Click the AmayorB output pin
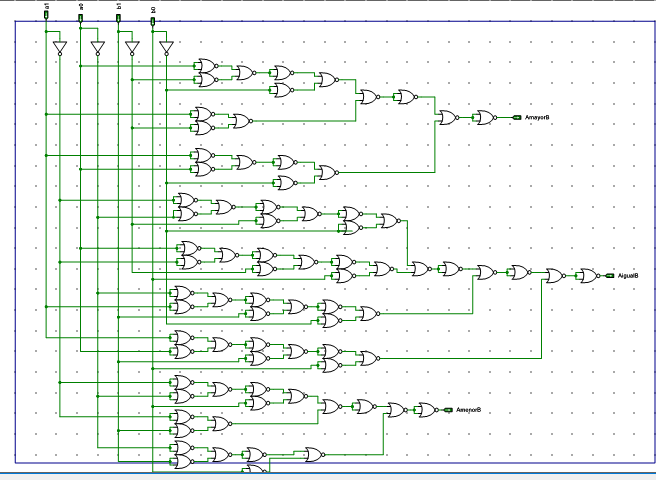The width and height of the screenshot is (656, 480). [x=517, y=118]
